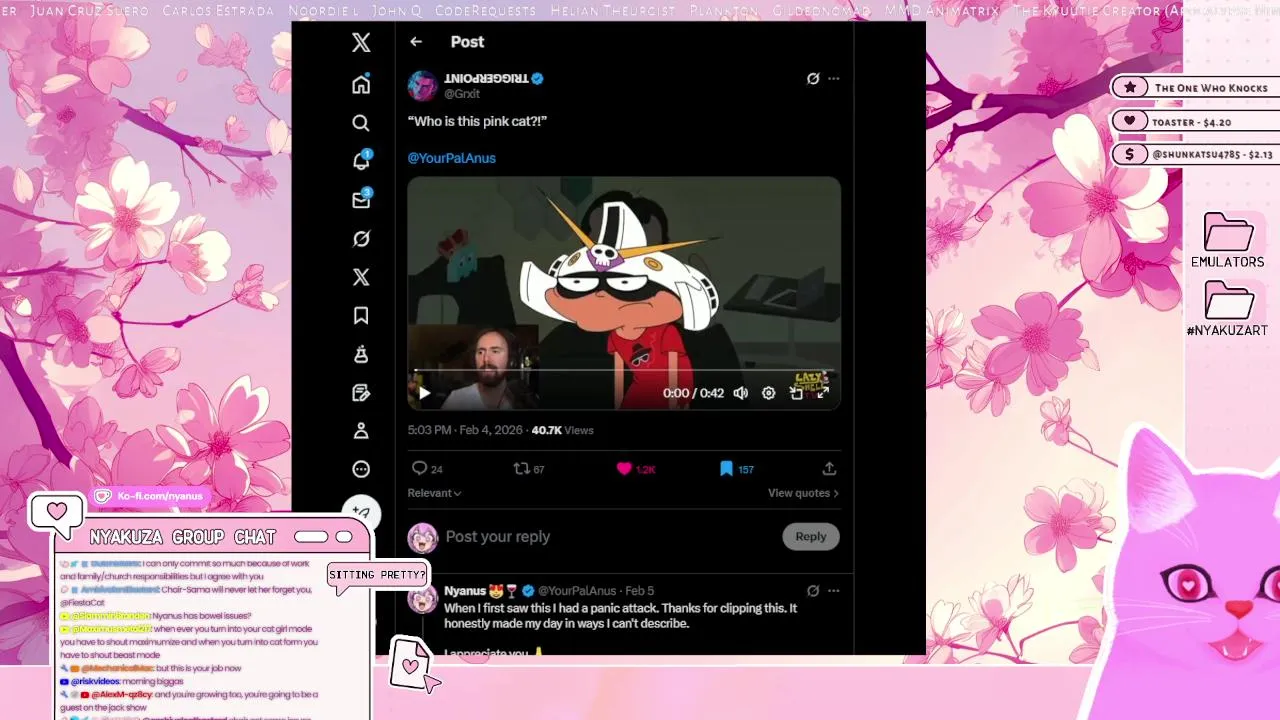The image size is (1280, 720).
Task: Click the @shunkatsu4785 $2.13 badge
Action: [x=1197, y=155]
